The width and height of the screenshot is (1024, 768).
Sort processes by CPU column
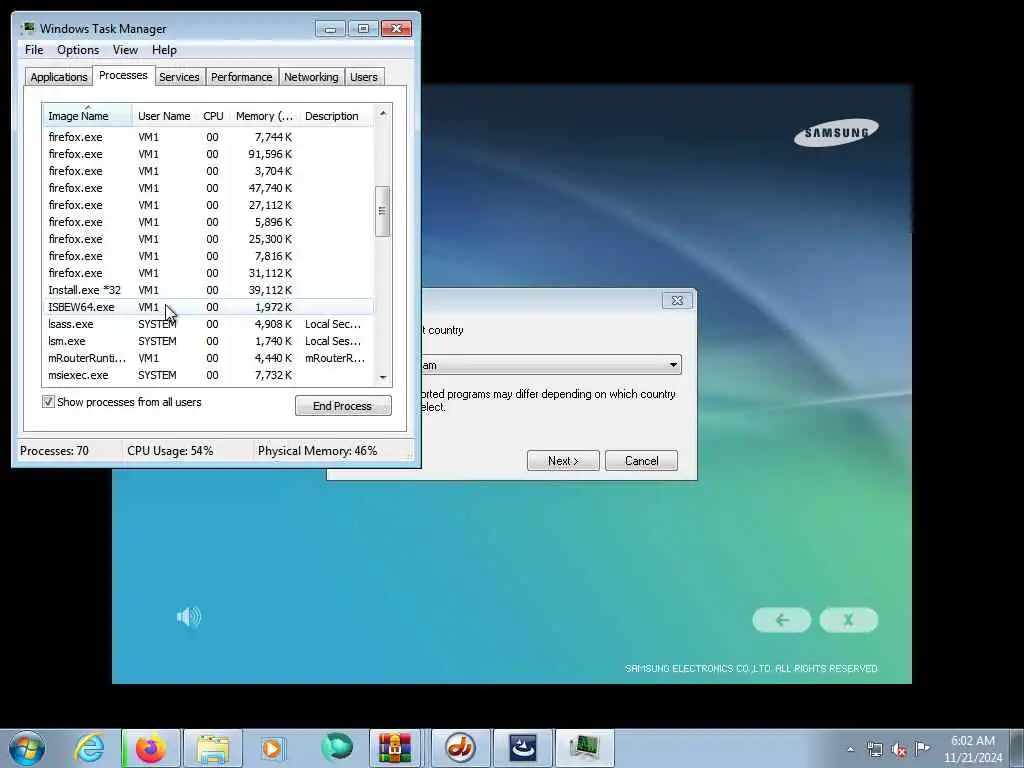pyautogui.click(x=213, y=116)
